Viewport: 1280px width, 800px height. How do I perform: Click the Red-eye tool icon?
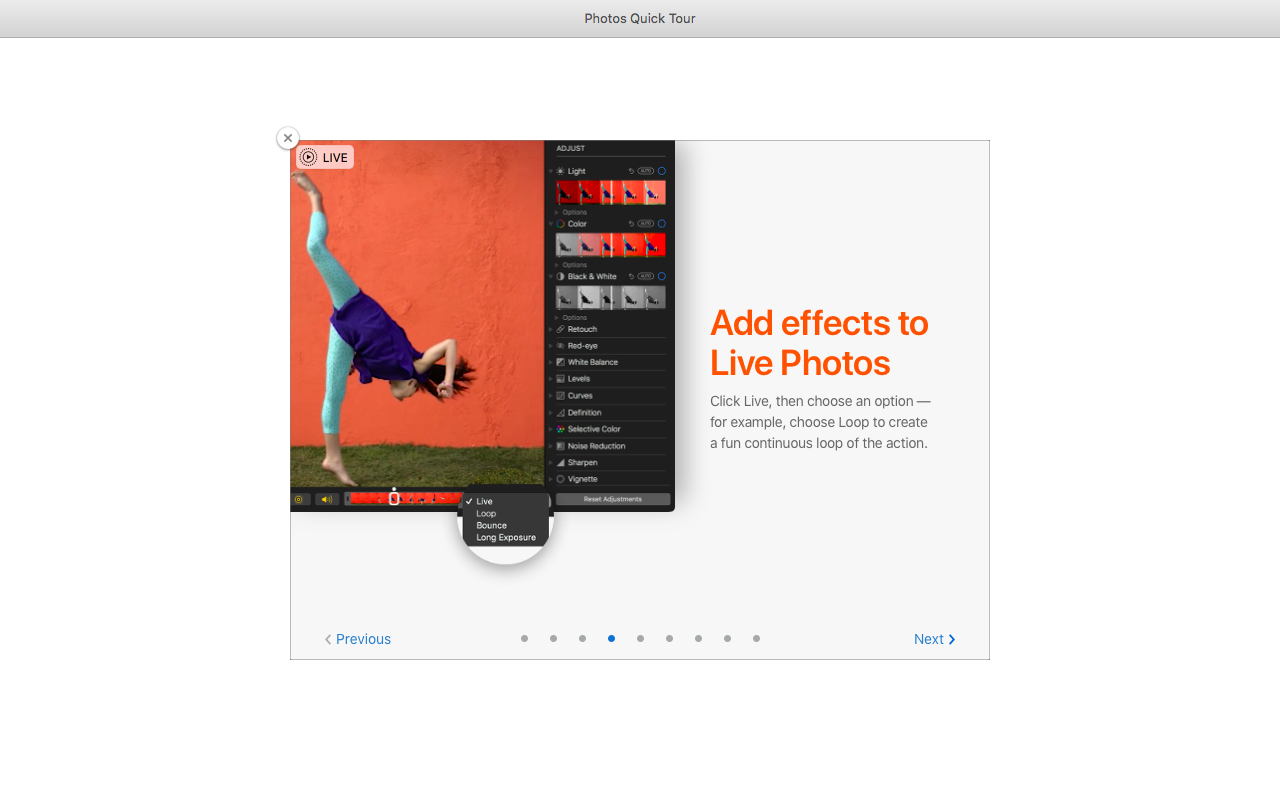[560, 346]
